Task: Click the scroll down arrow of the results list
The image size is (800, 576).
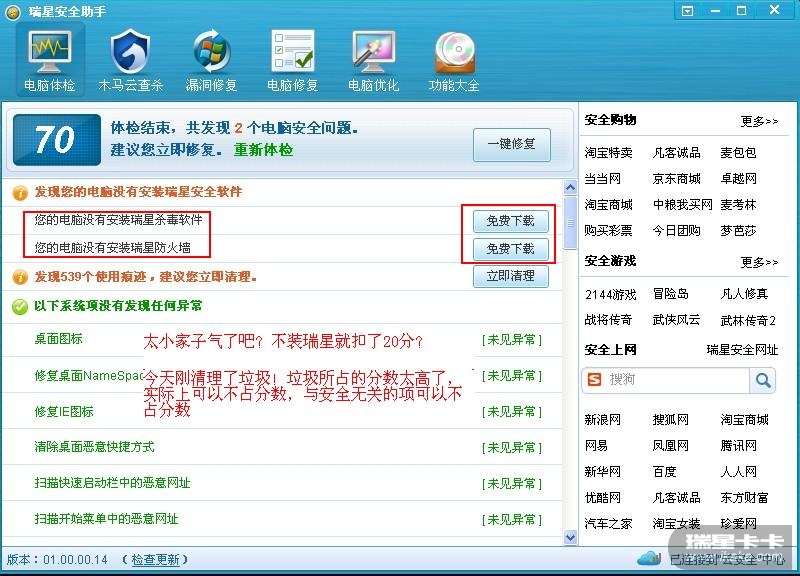Action: 570,537
